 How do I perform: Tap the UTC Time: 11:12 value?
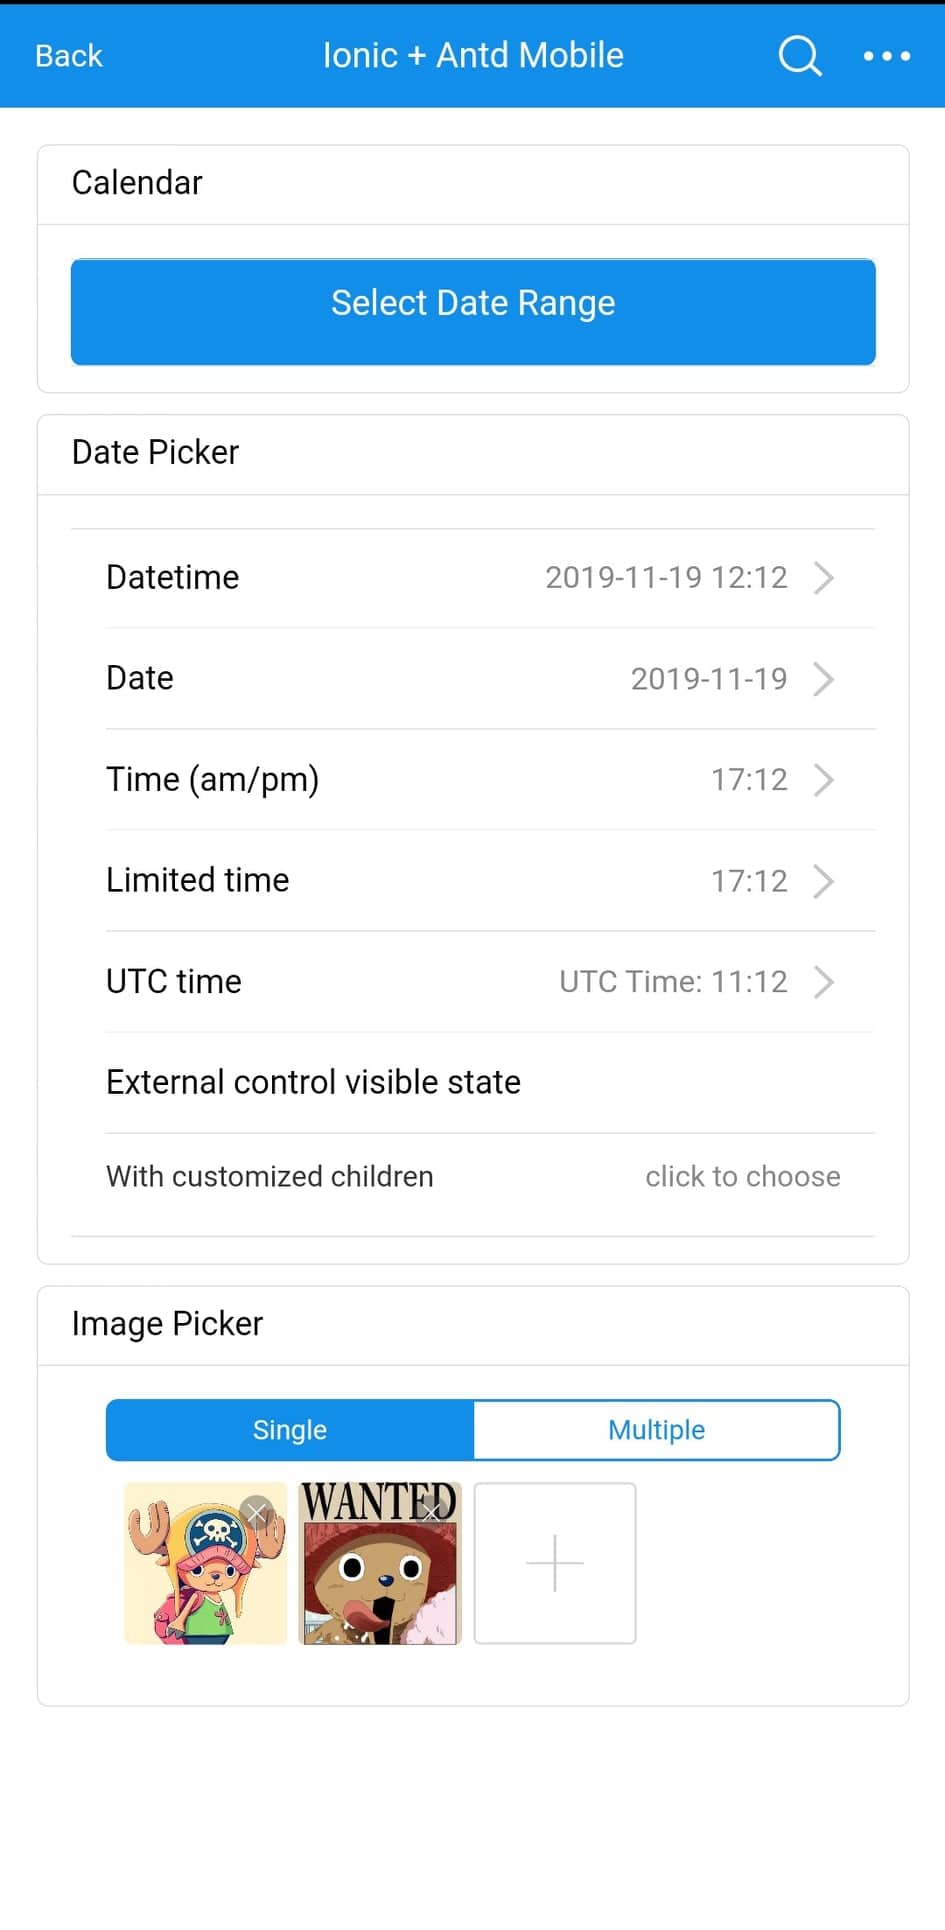pos(673,982)
